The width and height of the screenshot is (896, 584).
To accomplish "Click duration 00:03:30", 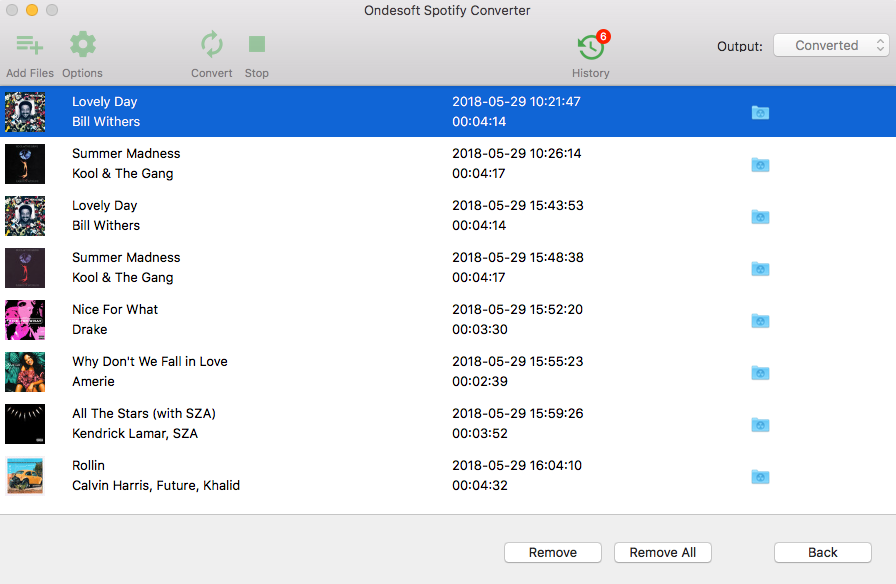I will coord(480,330).
